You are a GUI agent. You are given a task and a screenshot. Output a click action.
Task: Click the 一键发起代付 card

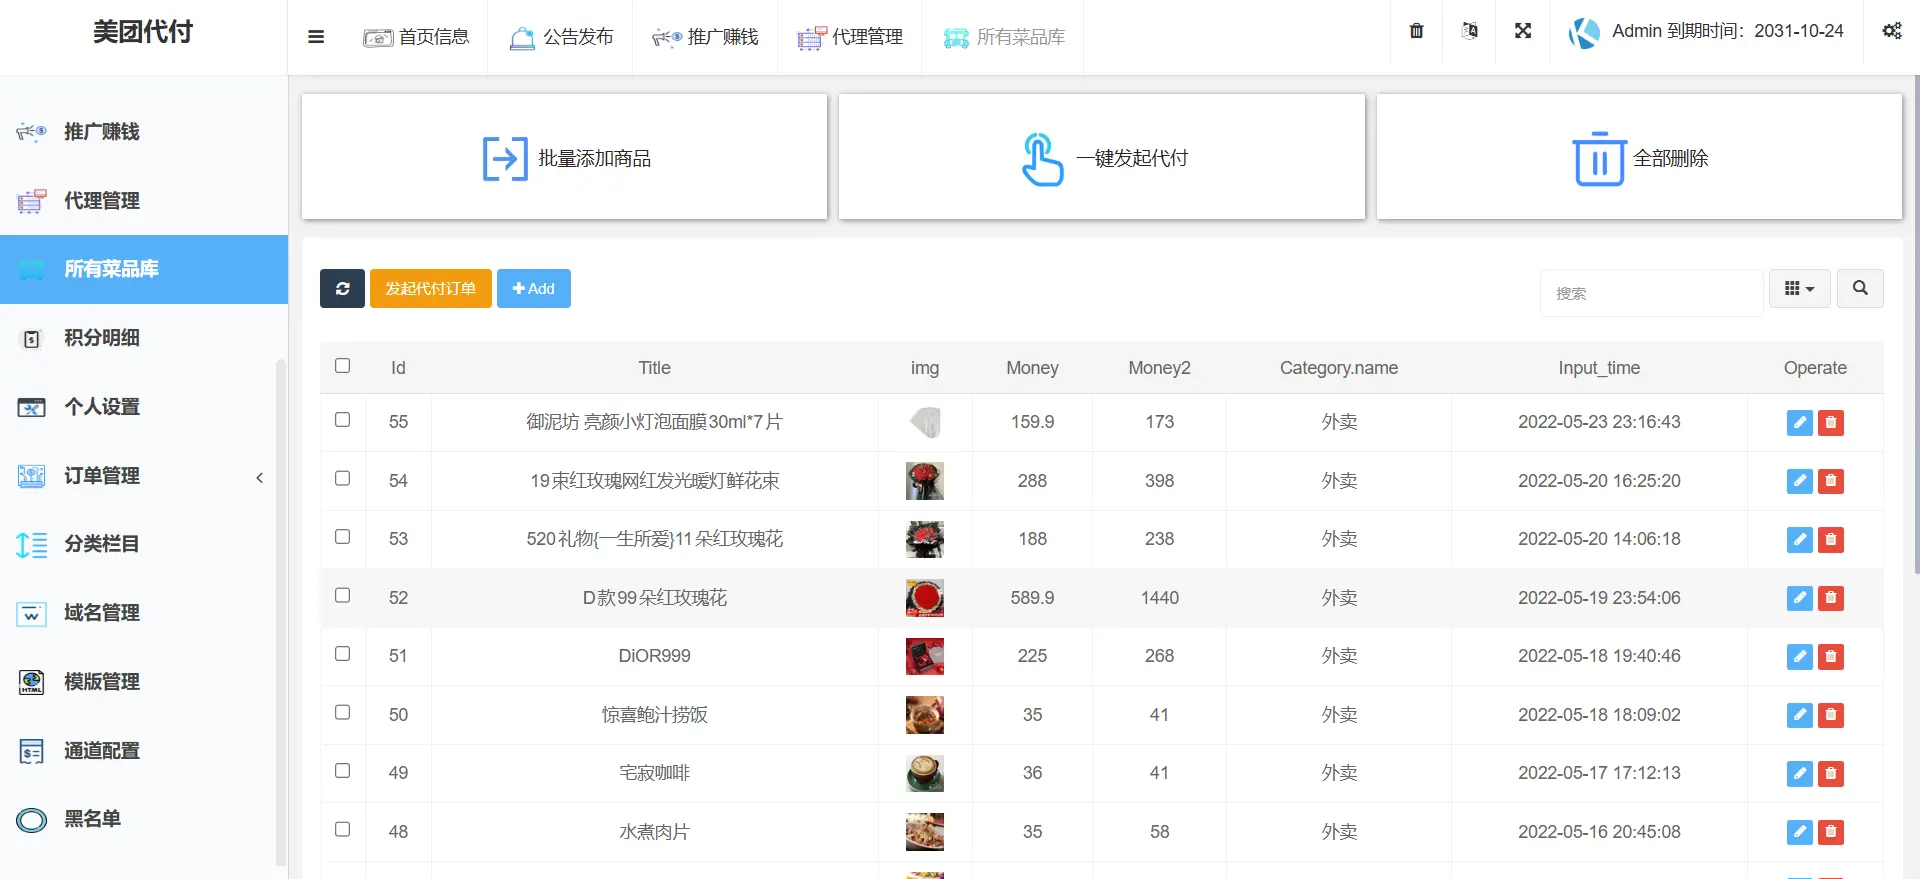tap(1102, 157)
